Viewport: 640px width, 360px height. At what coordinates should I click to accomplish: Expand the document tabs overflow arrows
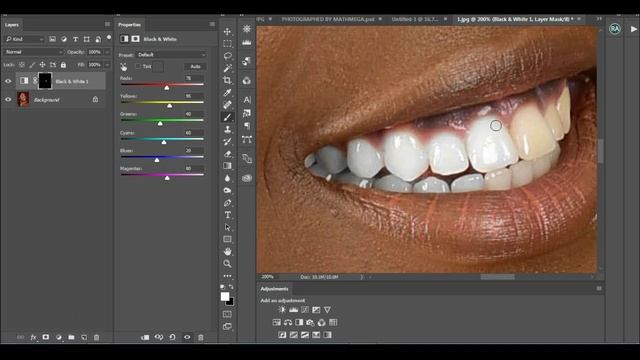(599, 19)
